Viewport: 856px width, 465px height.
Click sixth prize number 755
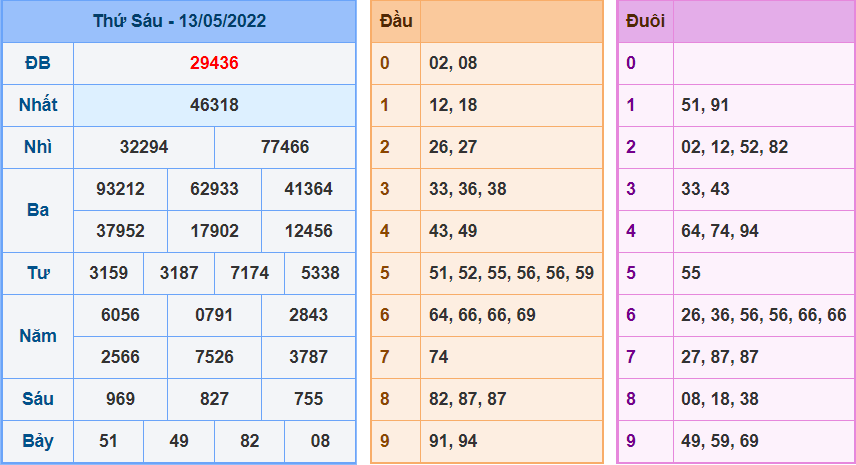tap(308, 399)
